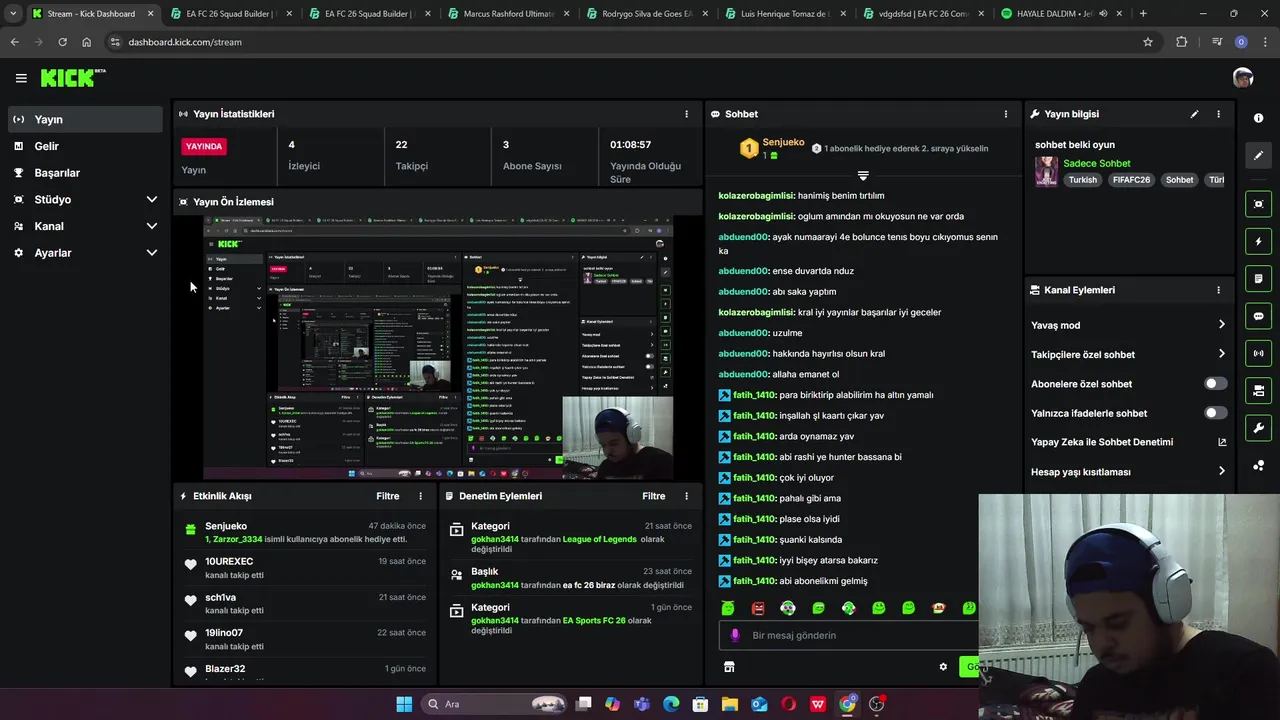Open Sohbet panel three-dot menu
This screenshot has width=1280, height=720.
[1006, 114]
